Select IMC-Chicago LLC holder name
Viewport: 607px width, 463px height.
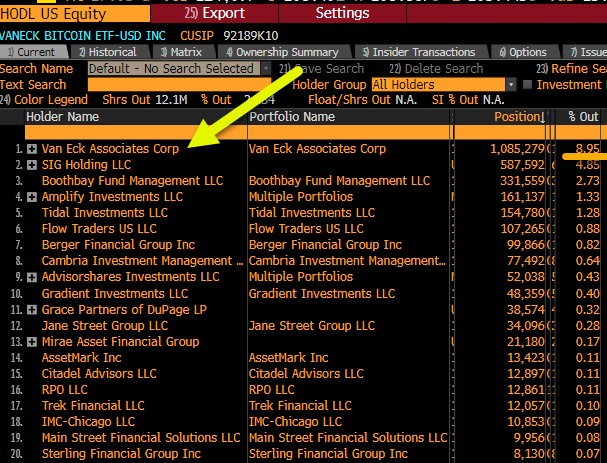(x=89, y=422)
